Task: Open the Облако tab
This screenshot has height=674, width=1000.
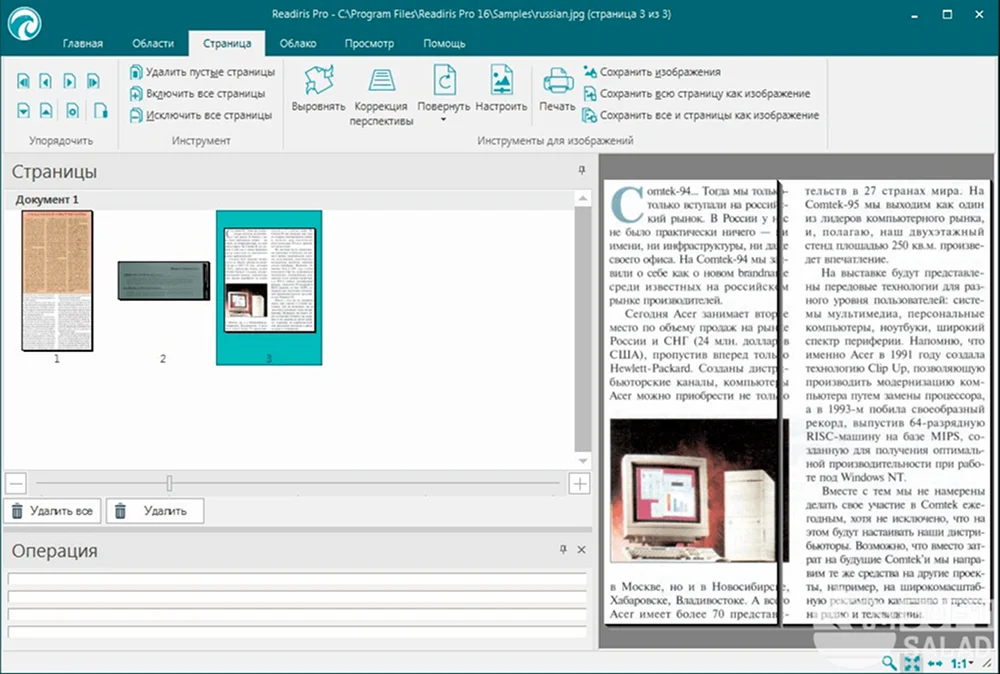Action: 298,43
